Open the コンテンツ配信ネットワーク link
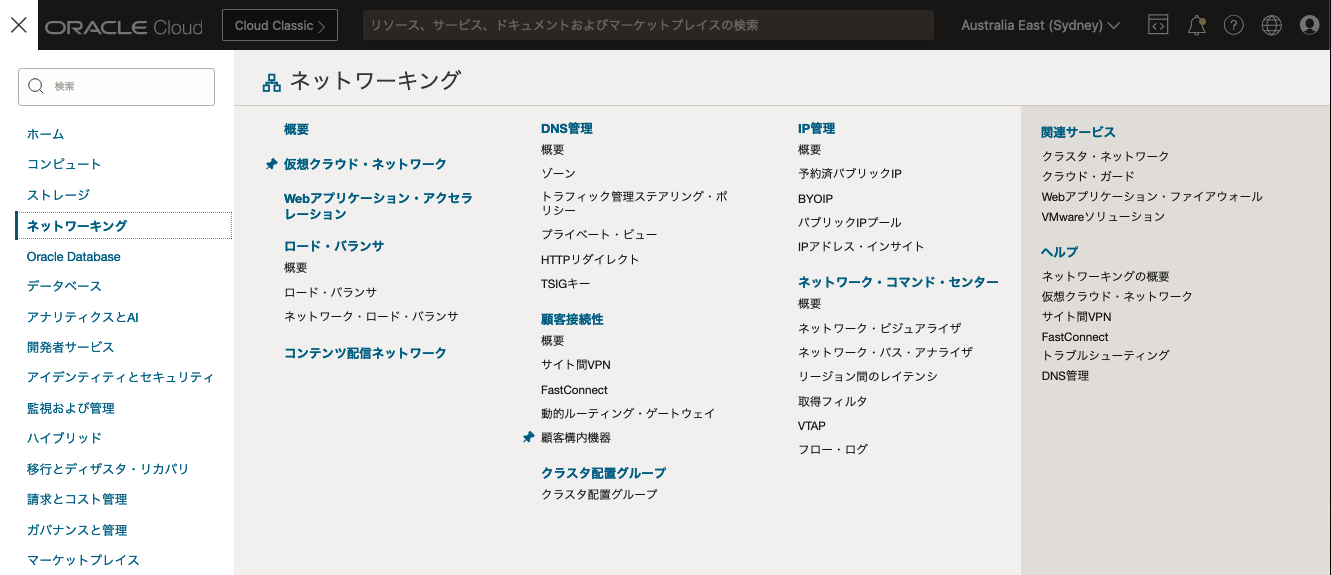The width and height of the screenshot is (1331, 575). [365, 353]
